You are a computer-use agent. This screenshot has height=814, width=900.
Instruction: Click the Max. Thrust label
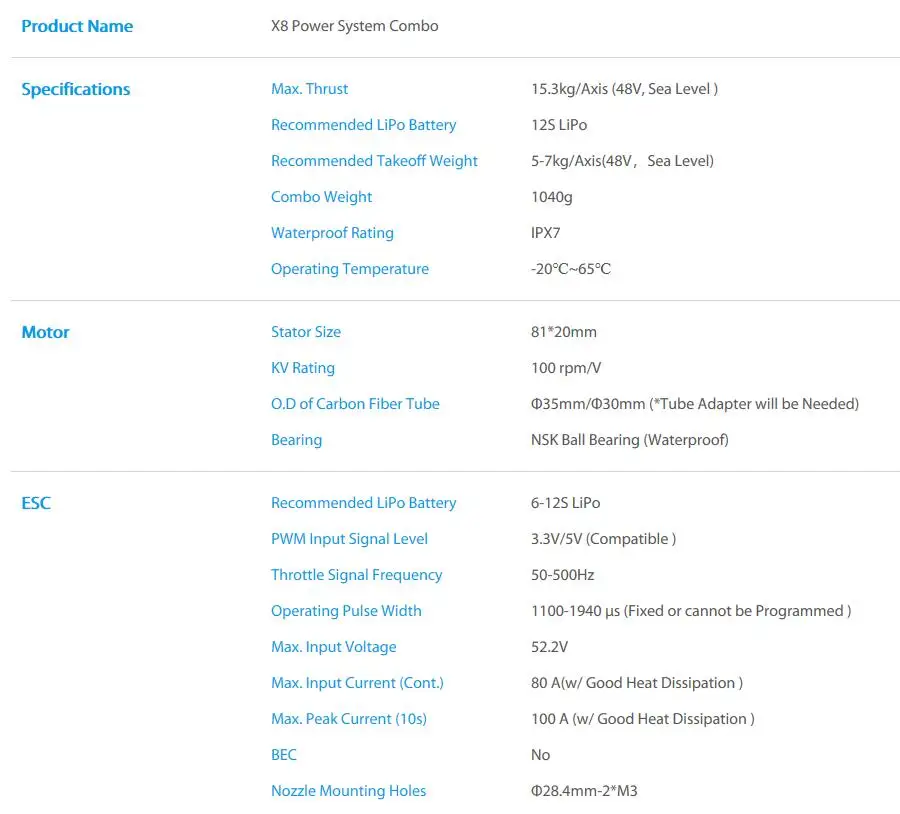309,89
